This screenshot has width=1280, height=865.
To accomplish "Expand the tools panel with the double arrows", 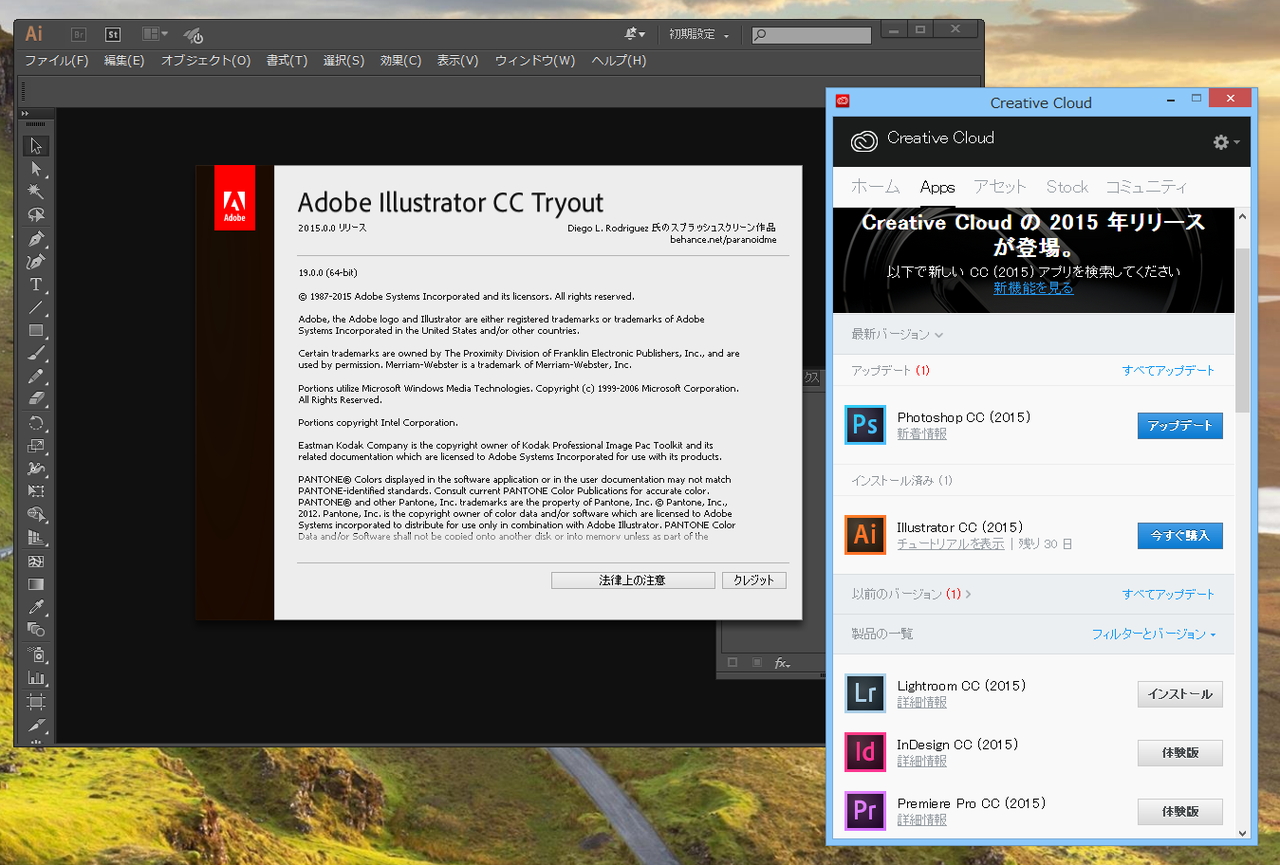I will (24, 114).
